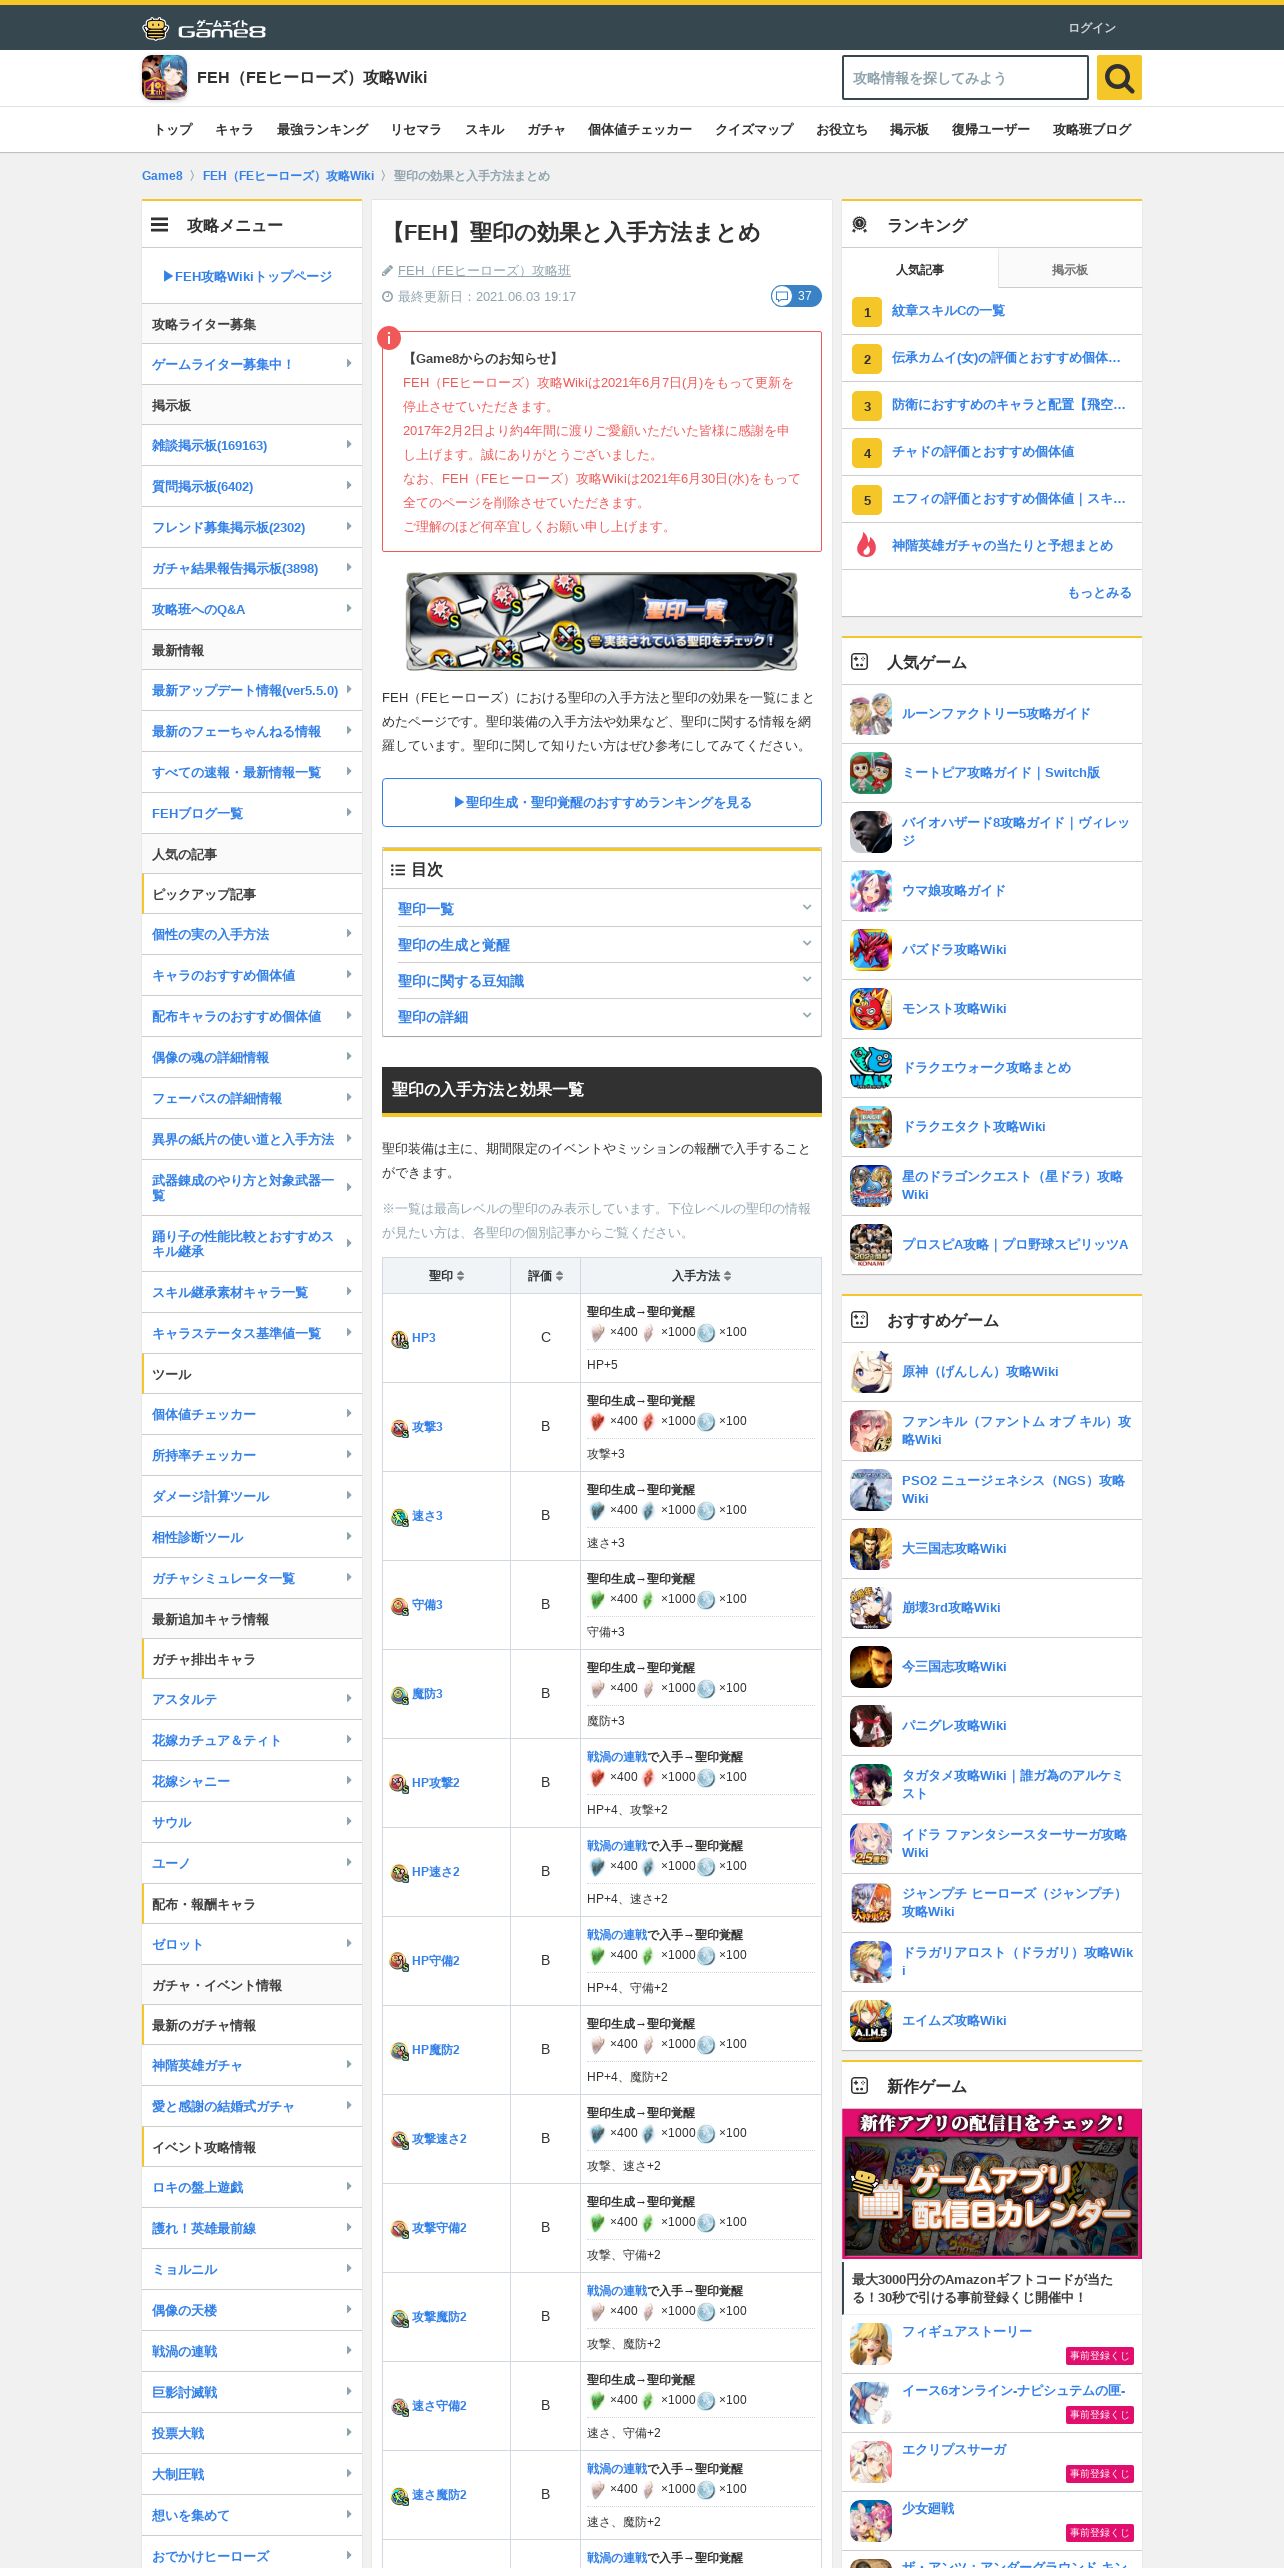
Task: Click the app release calendar banner
Action: (x=992, y=2183)
